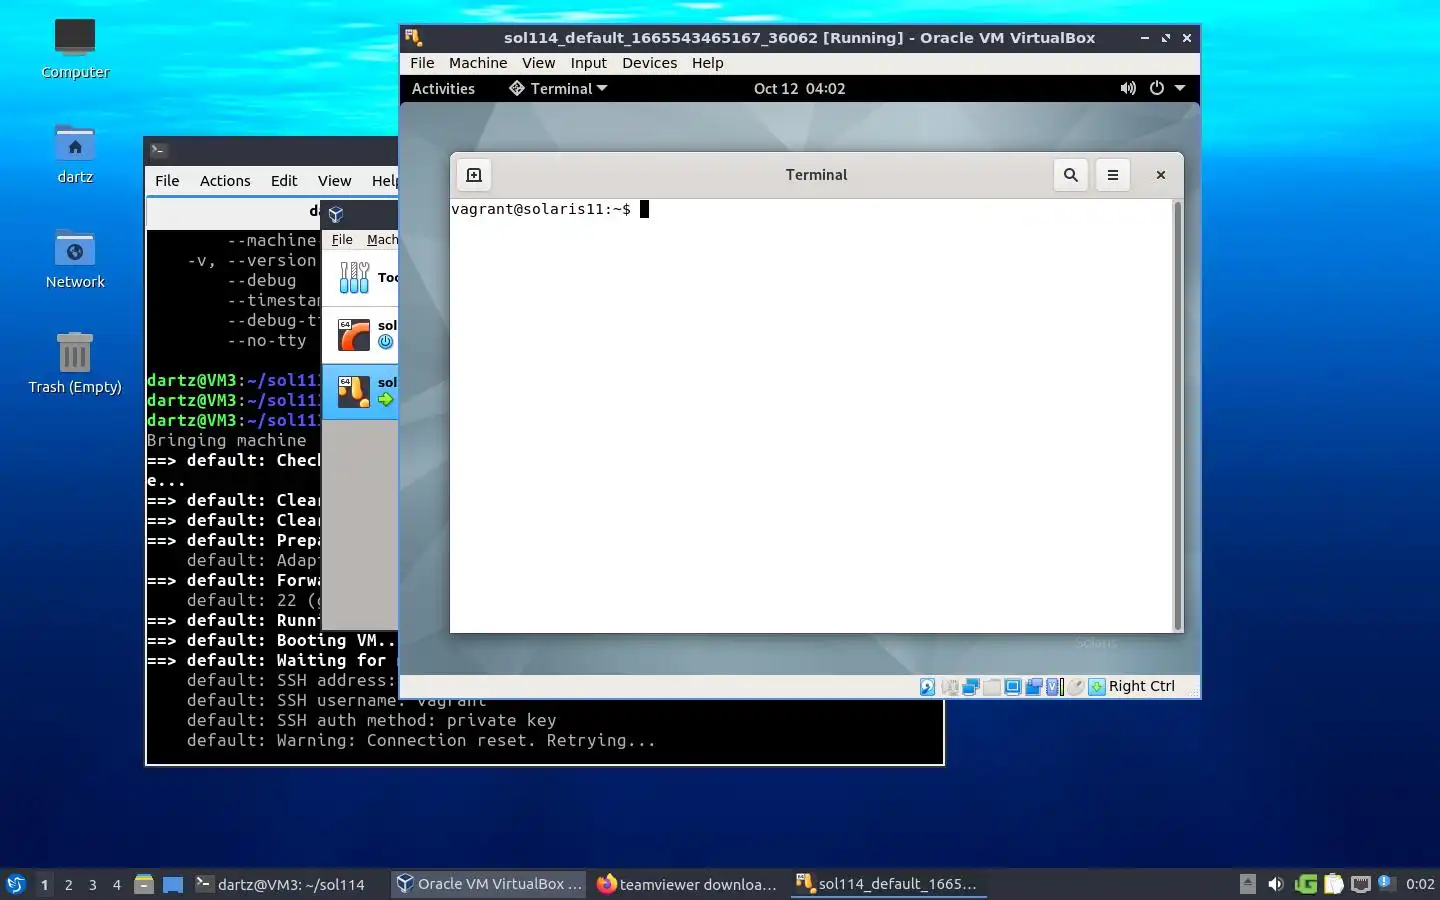Expand the system menu arrow in guest top bar
The width and height of the screenshot is (1440, 900).
[1180, 88]
